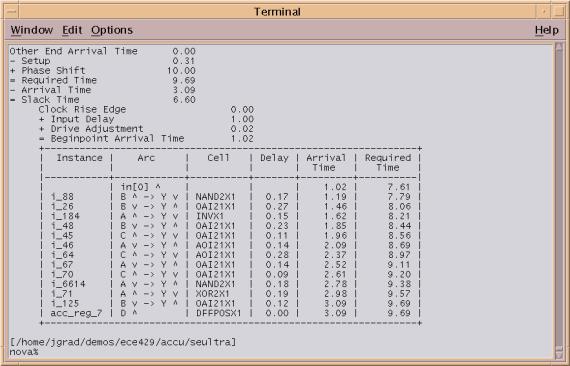Click the arrival time 2.98 in i_71 row
The image size is (570, 366).
[335, 294]
